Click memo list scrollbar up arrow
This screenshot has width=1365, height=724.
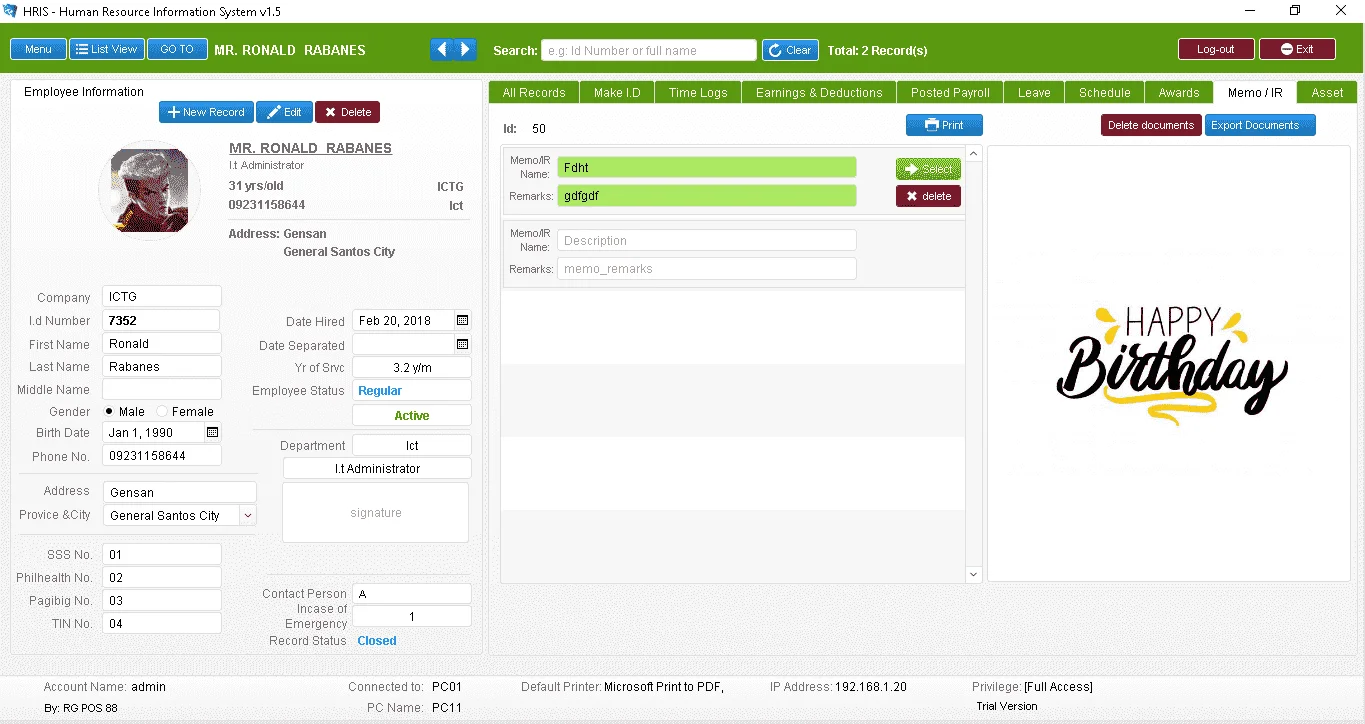[x=974, y=154]
